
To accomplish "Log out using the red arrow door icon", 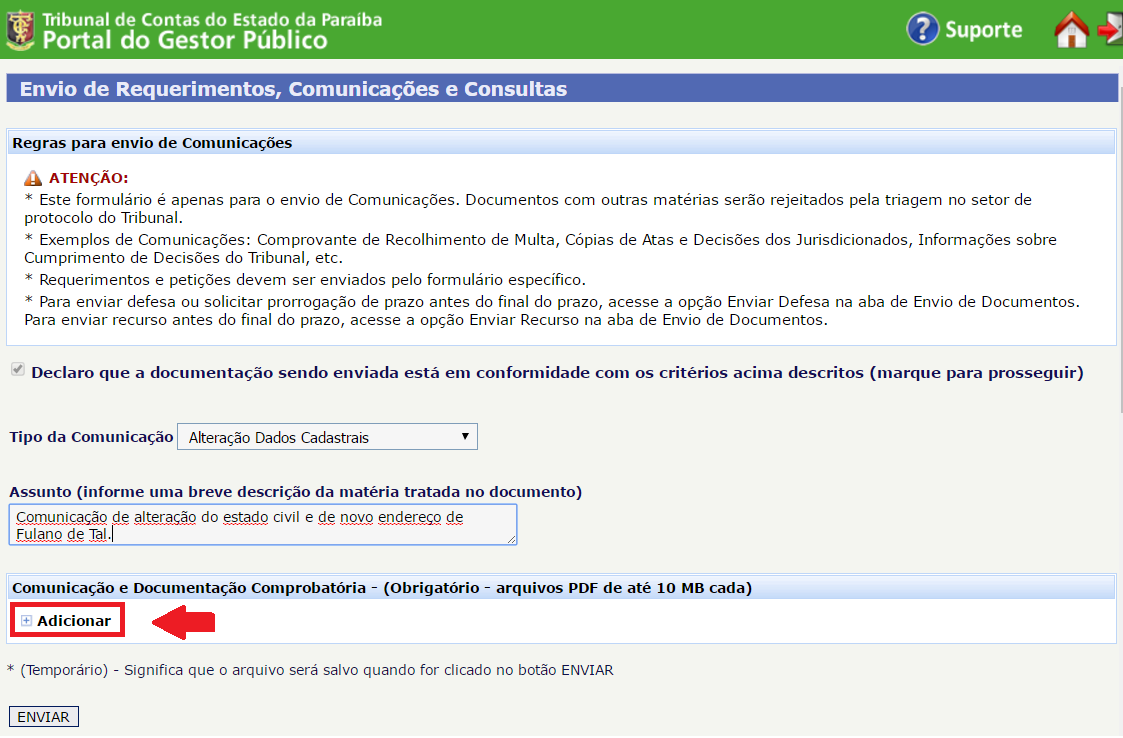I will click(x=1110, y=29).
